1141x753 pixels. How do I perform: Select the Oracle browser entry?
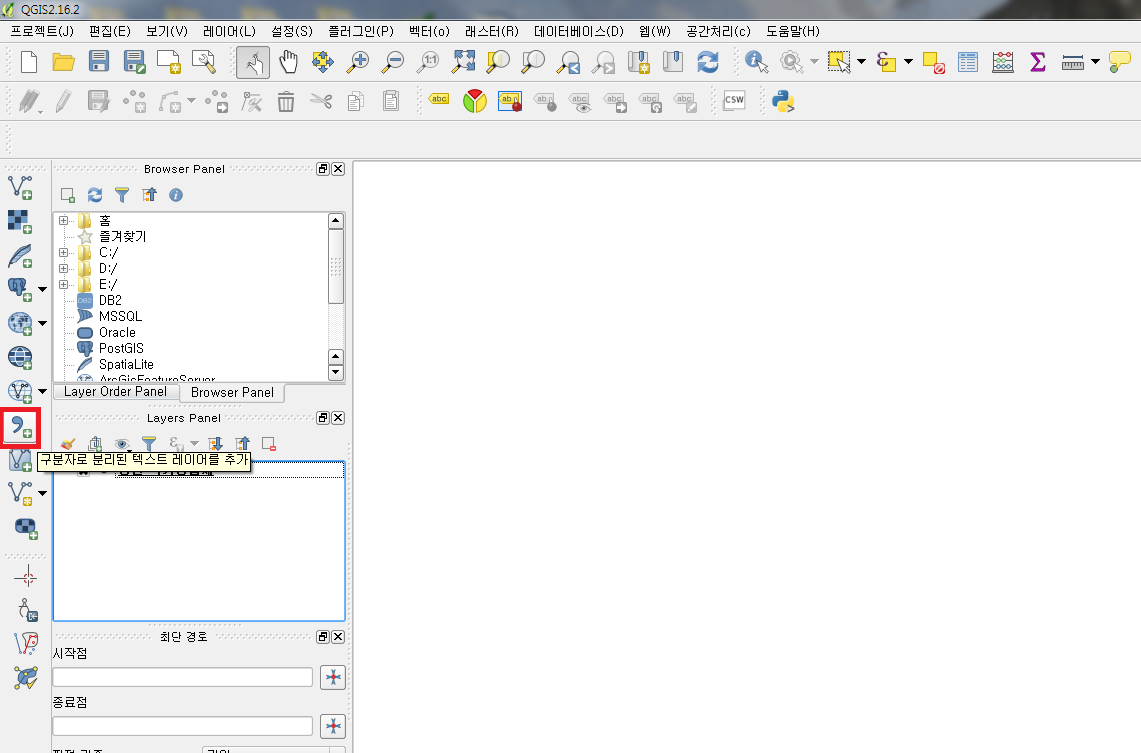[x=117, y=332]
